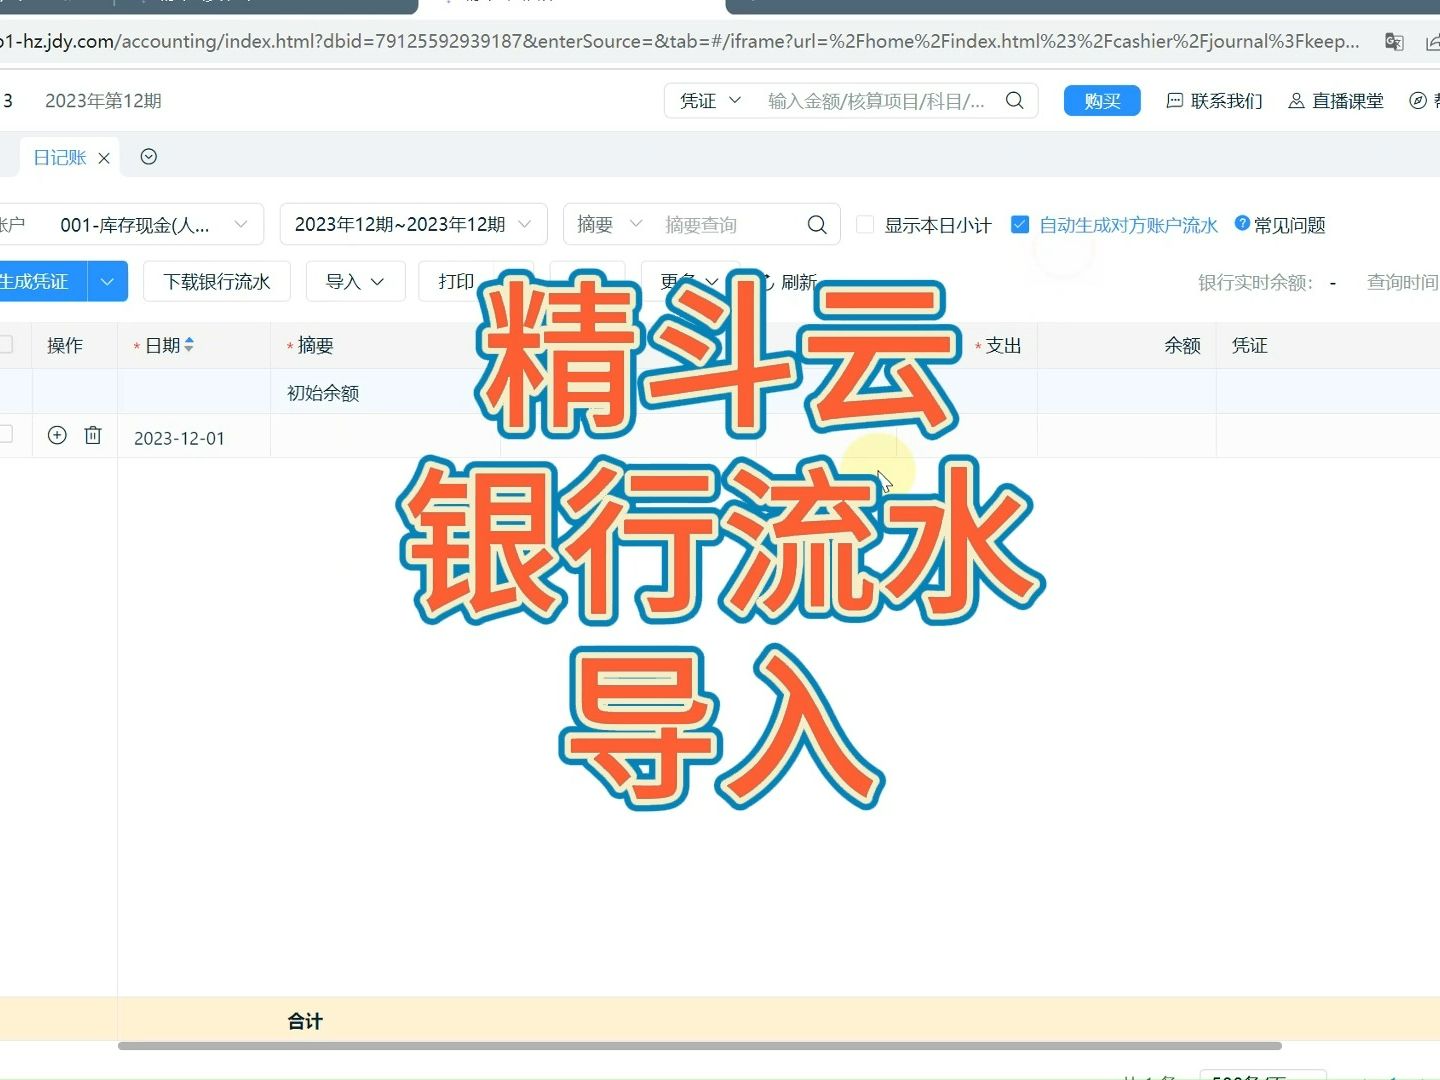1440x1080 pixels.
Task: Open 联系我们 chat link
Action: coord(1214,101)
